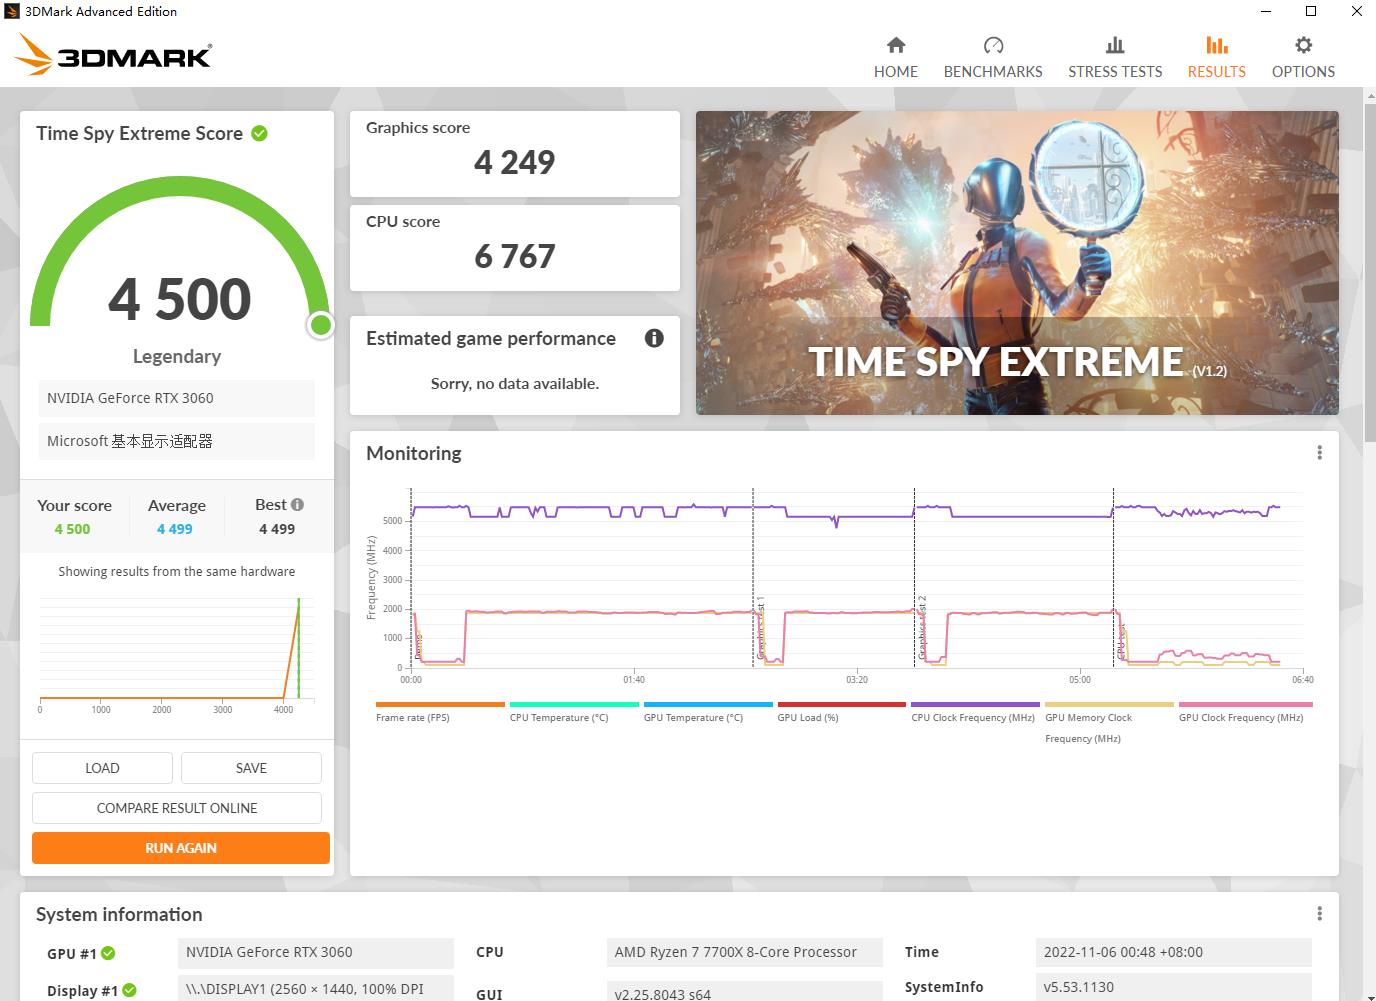Open the OPTIONS gear tab
This screenshot has width=1376, height=1001.
click(x=1303, y=58)
